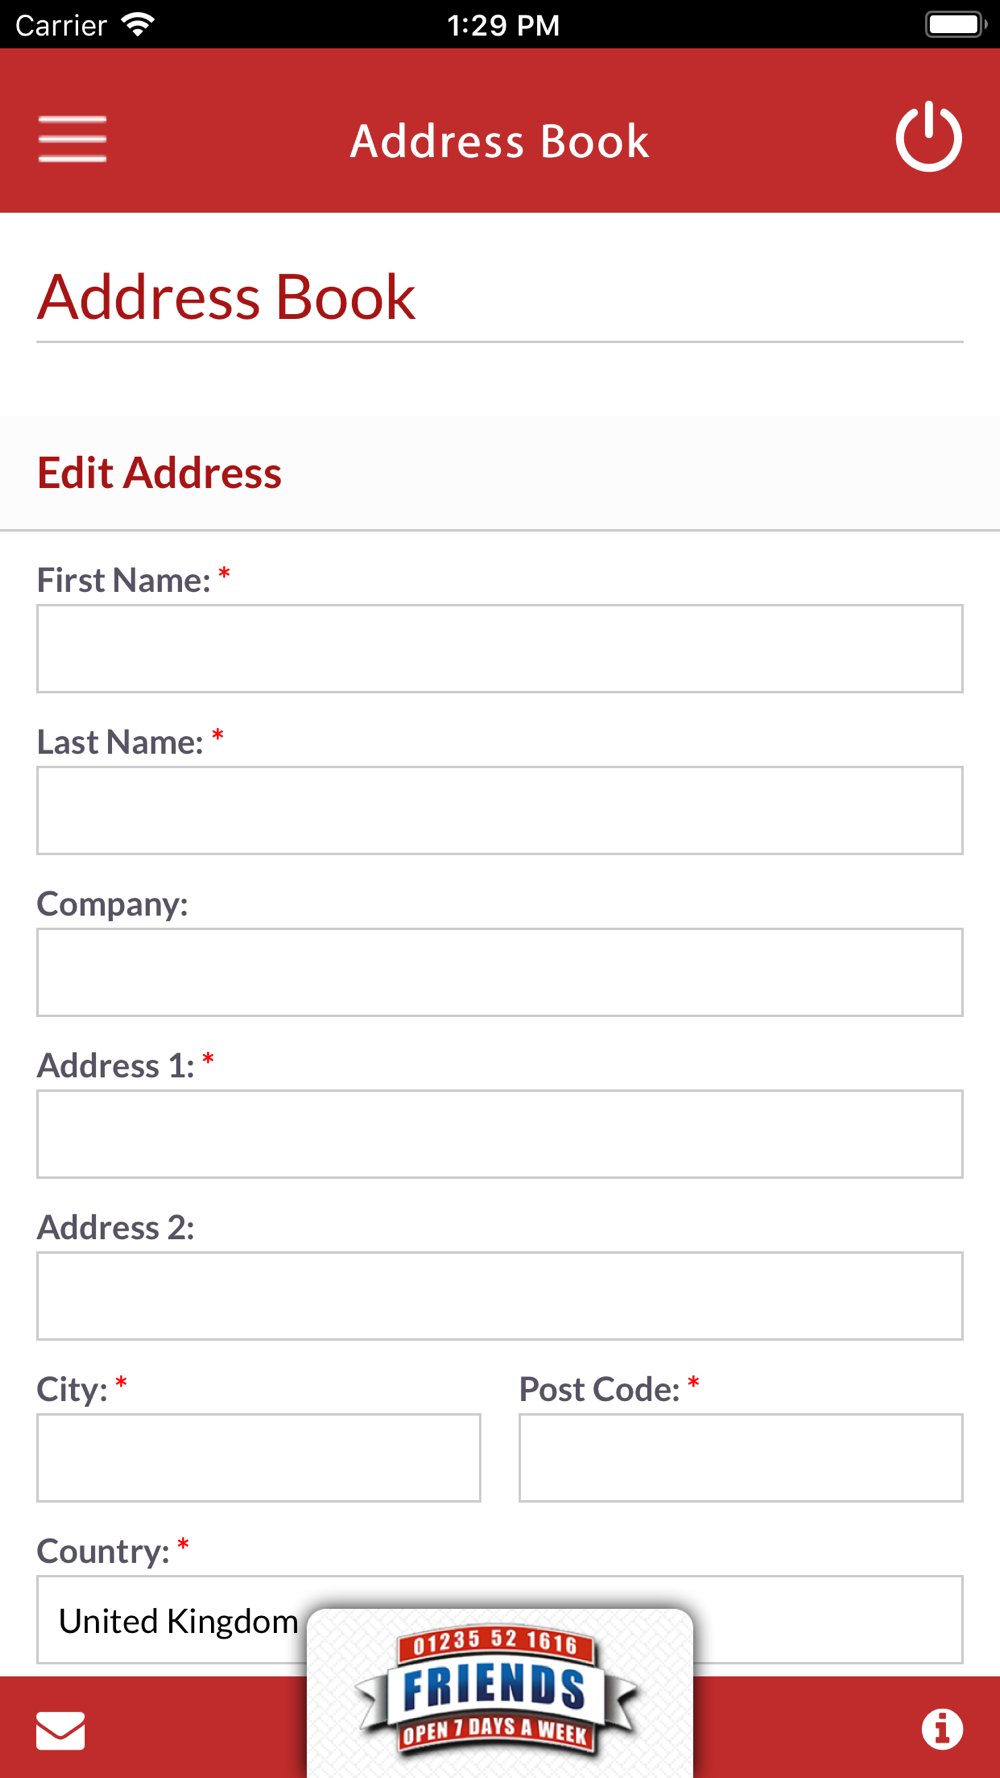Tap the Address Book header bar title
The image size is (1000, 1778).
(500, 141)
